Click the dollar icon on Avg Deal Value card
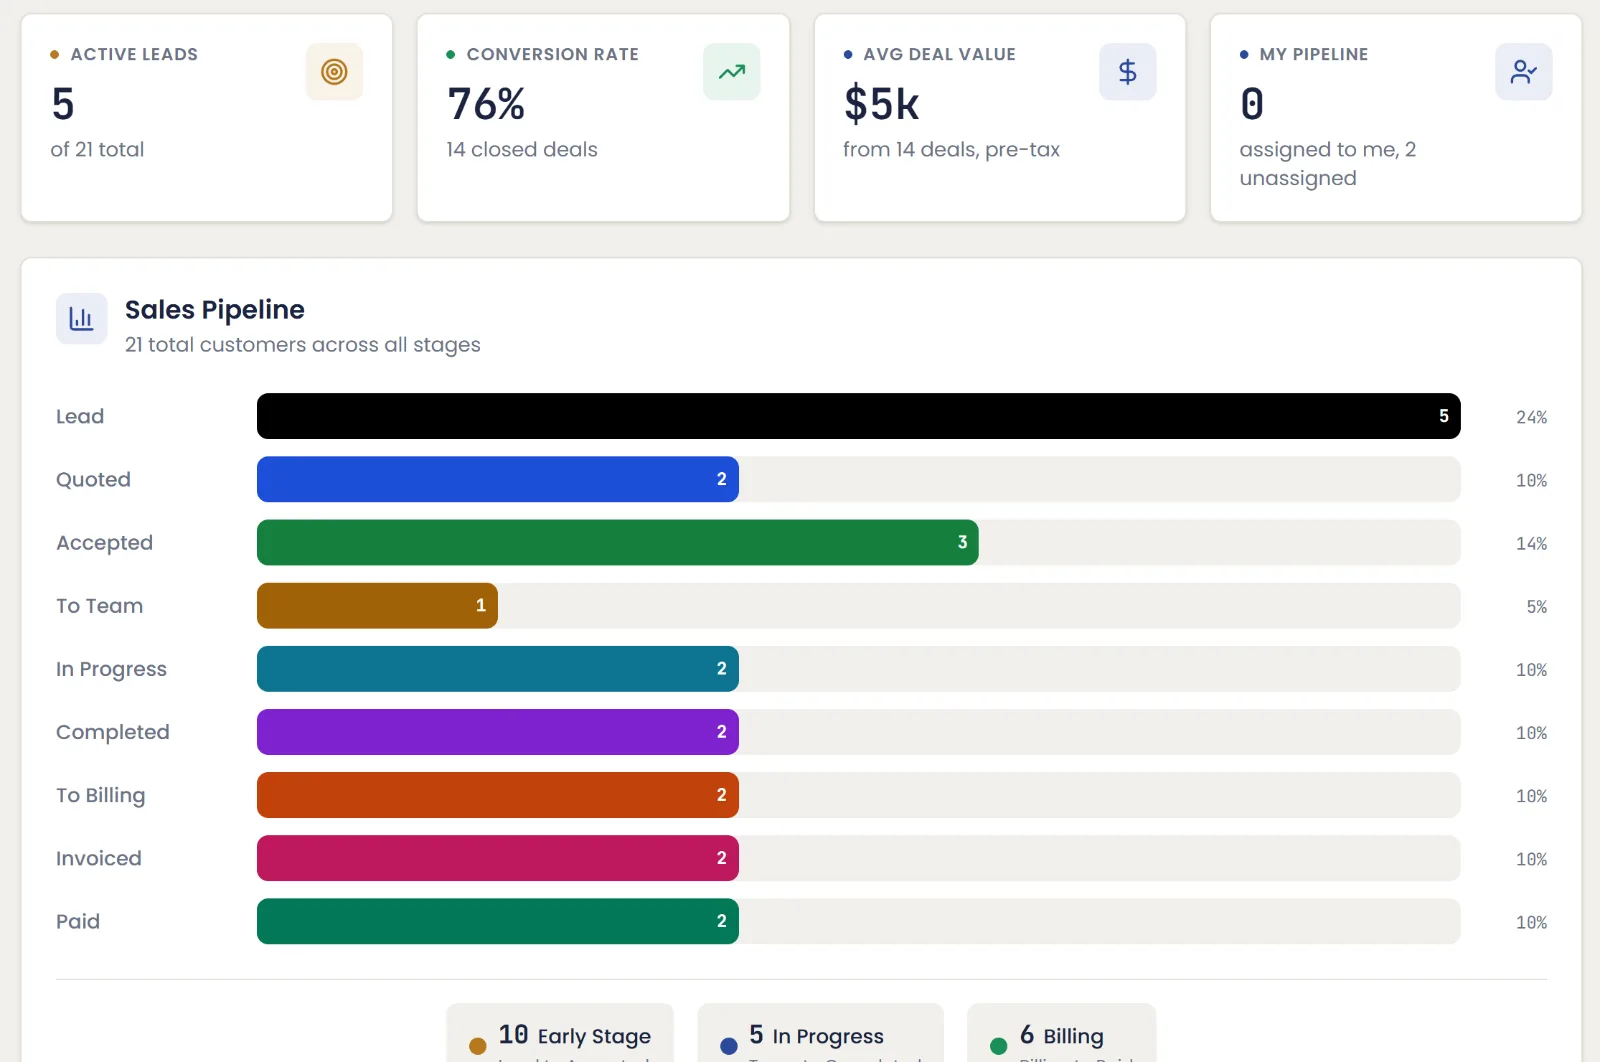The width and height of the screenshot is (1600, 1062). point(1128,72)
